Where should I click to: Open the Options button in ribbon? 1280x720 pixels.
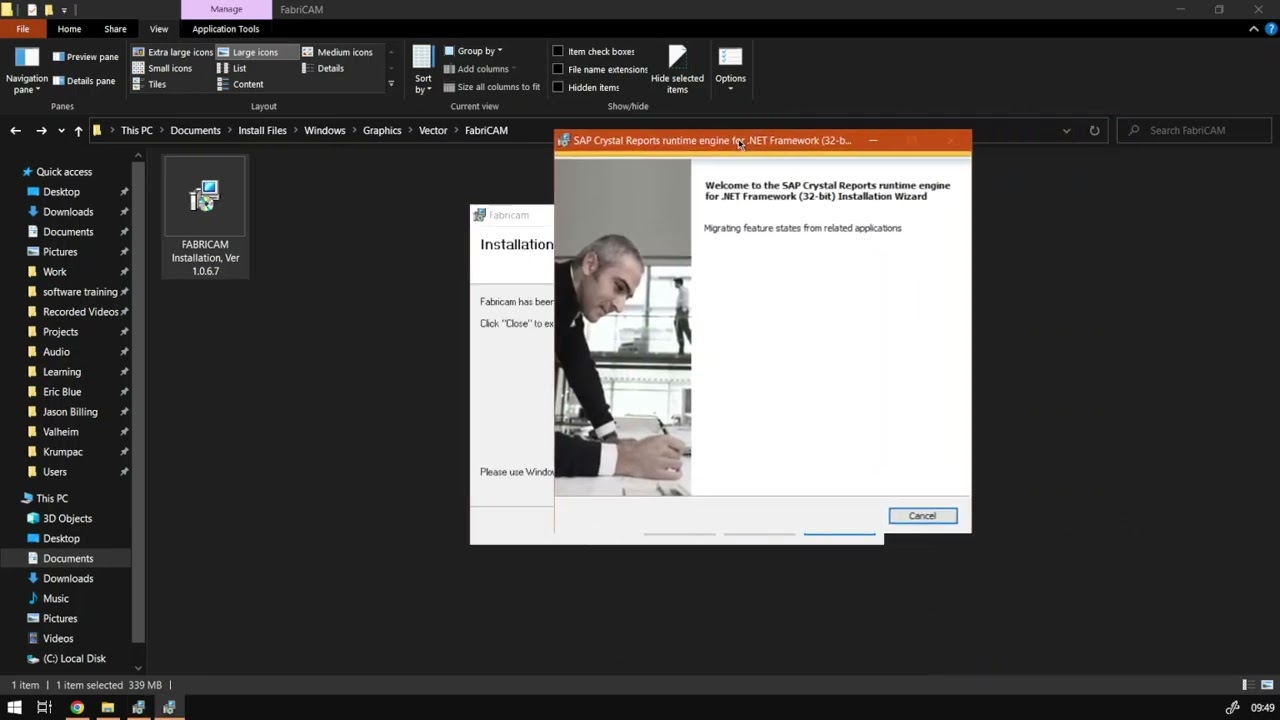tap(730, 70)
